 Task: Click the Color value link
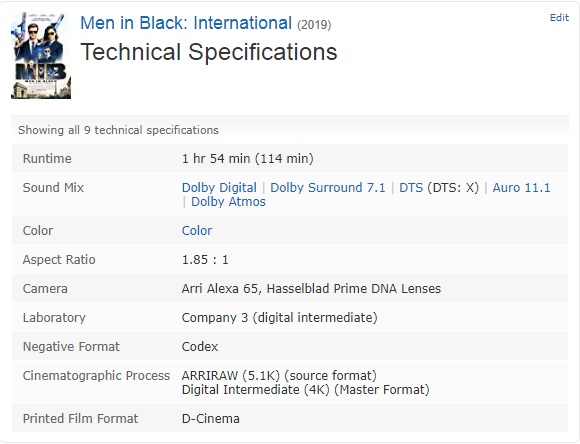click(197, 231)
